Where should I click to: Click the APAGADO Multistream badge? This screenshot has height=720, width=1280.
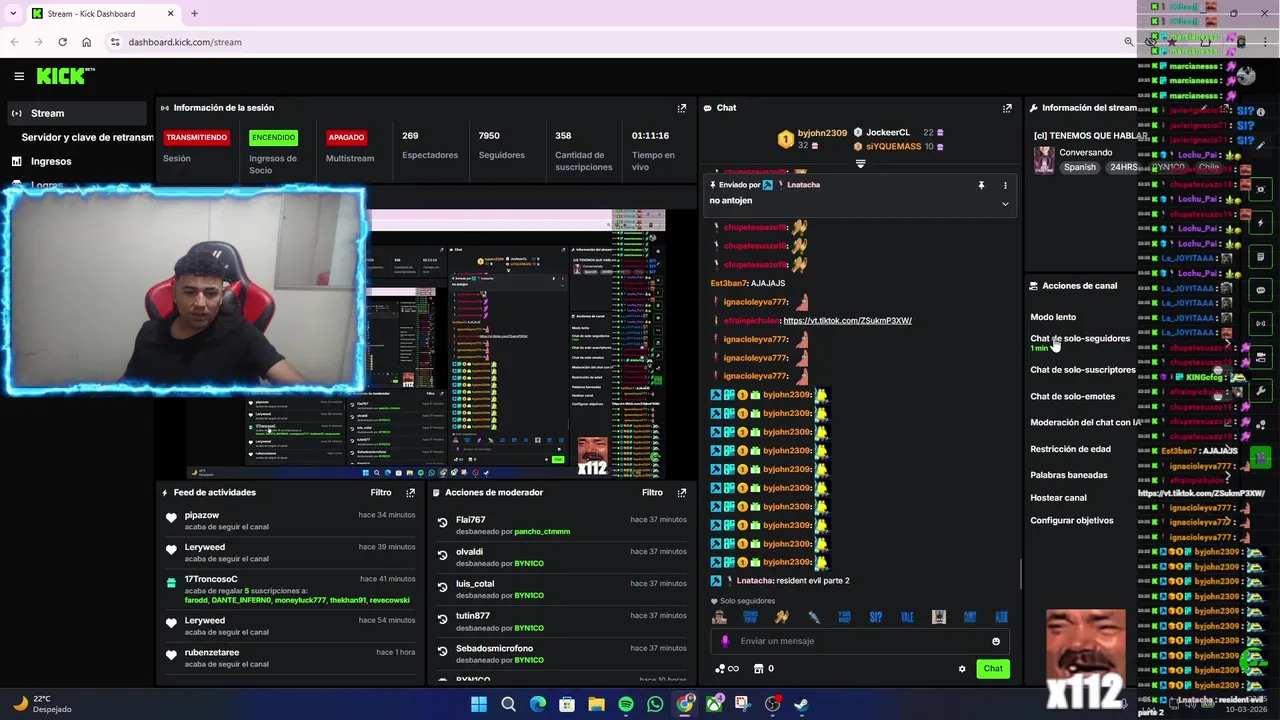(x=346, y=137)
